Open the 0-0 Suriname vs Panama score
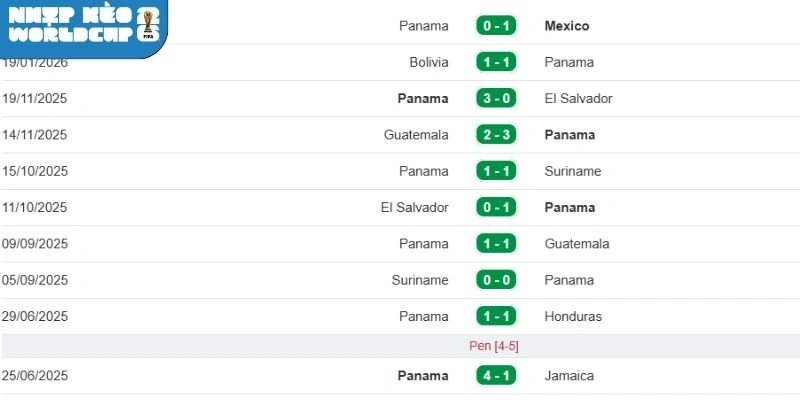 [x=496, y=280]
